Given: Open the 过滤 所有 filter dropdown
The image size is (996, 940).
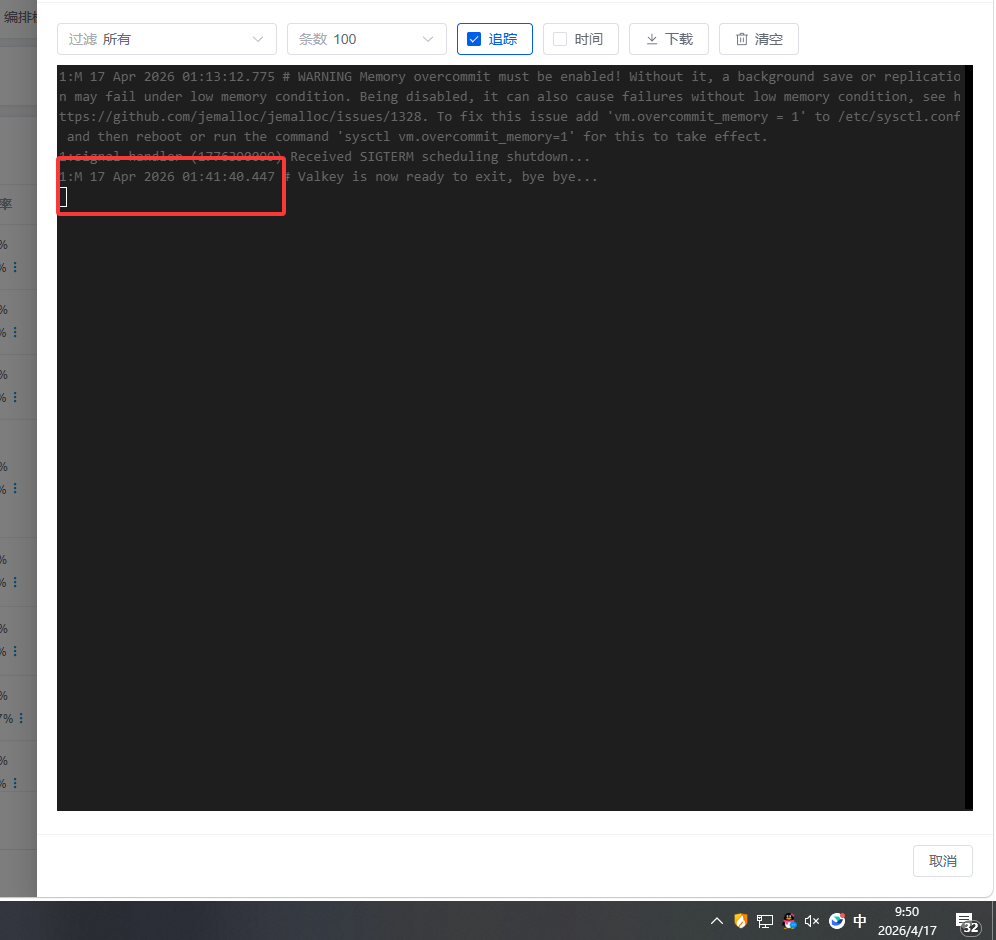Looking at the screenshot, I should tap(166, 39).
